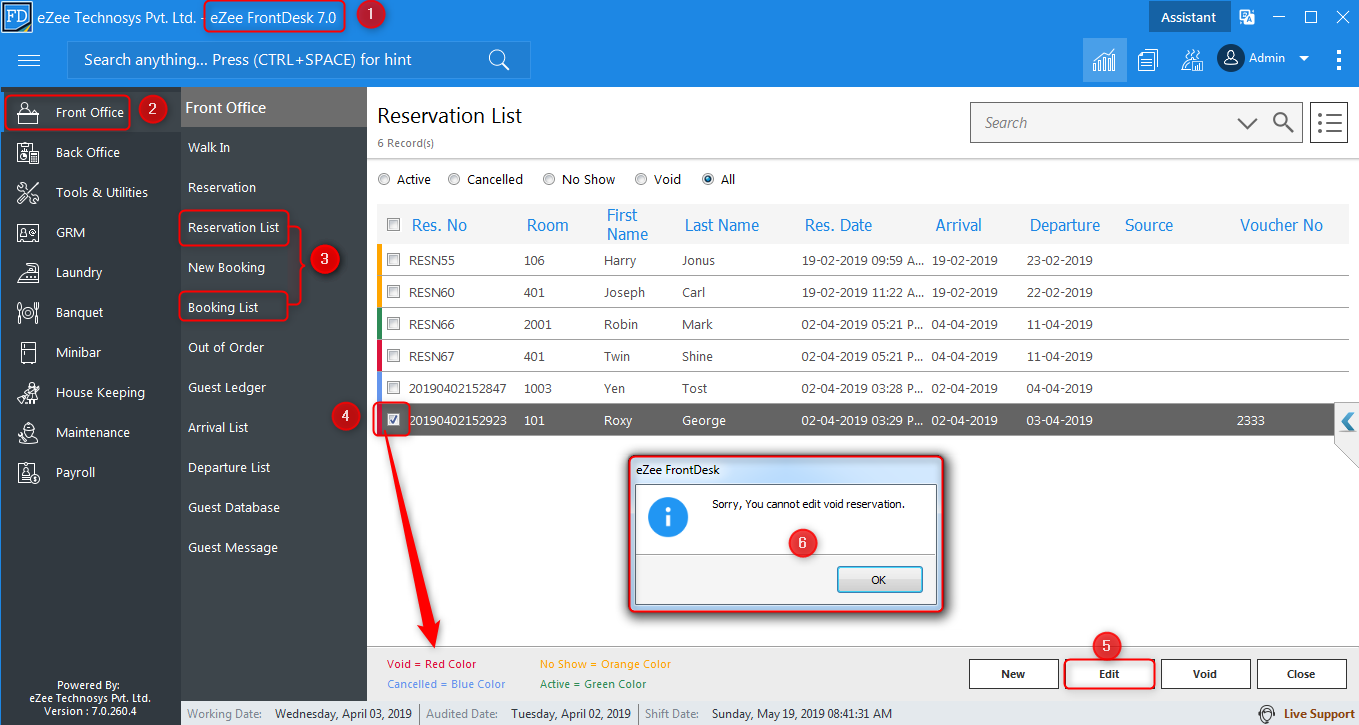
Task: Check the RESN66 reservation checkbox
Action: [x=394, y=324]
